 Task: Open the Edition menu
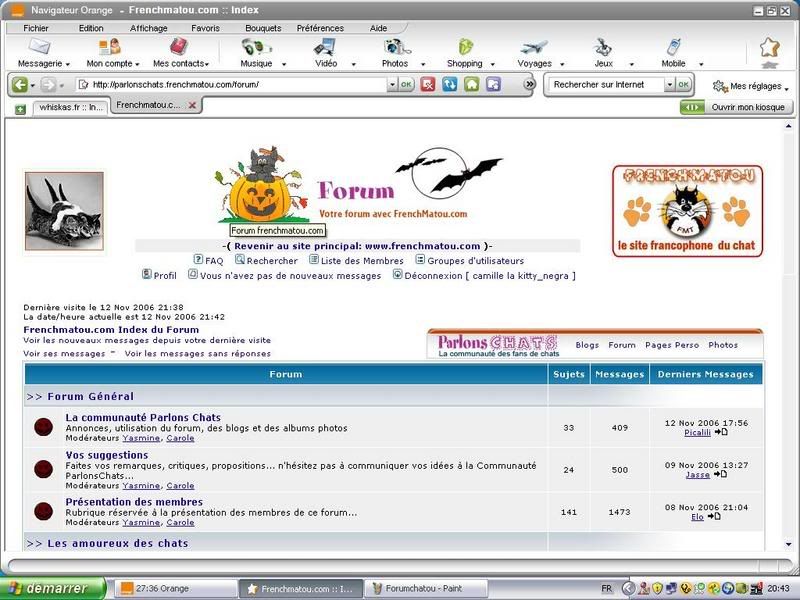(x=91, y=28)
